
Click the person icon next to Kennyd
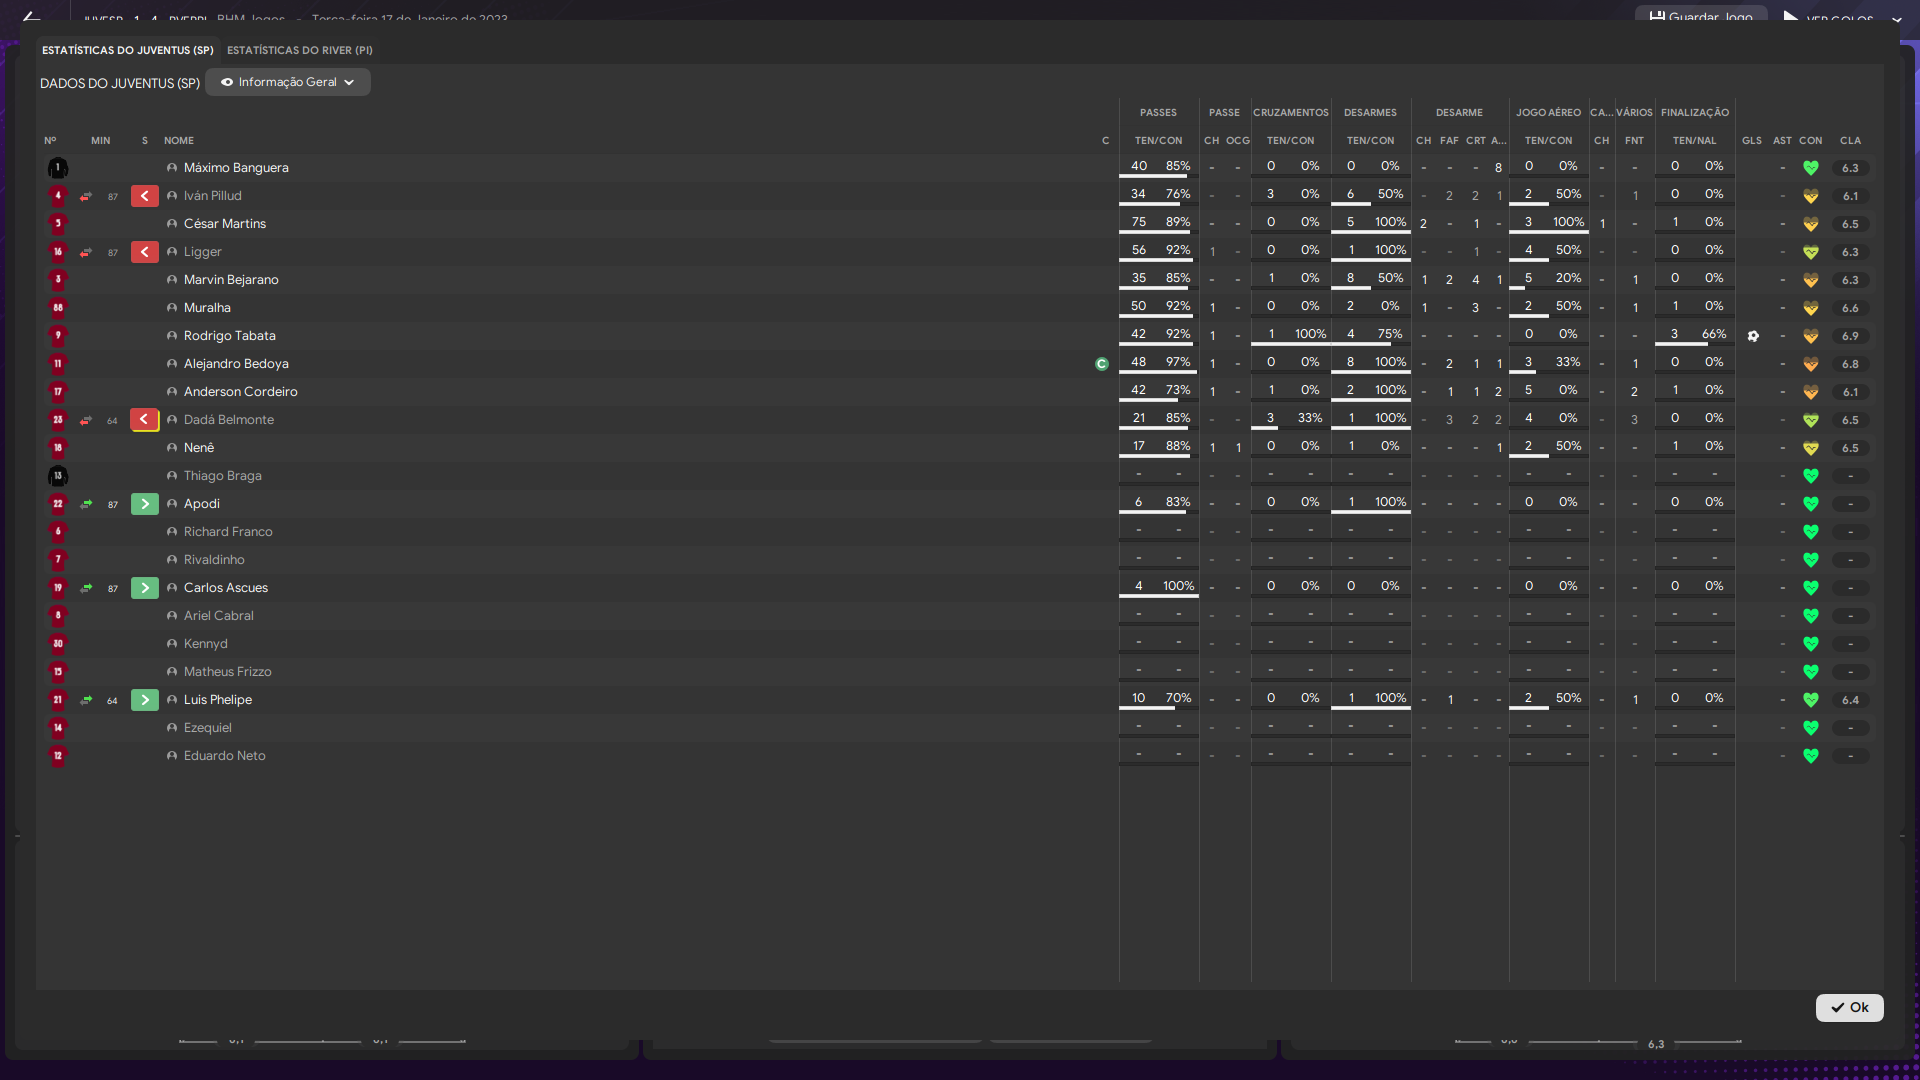(x=172, y=644)
